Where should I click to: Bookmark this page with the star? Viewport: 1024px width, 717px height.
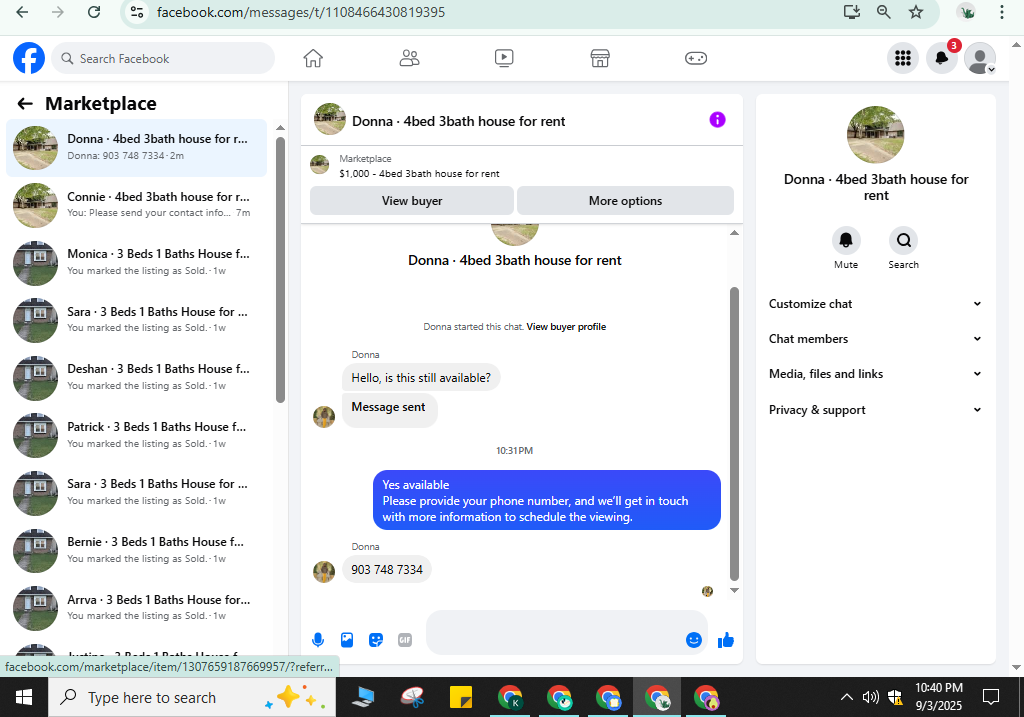pos(916,12)
